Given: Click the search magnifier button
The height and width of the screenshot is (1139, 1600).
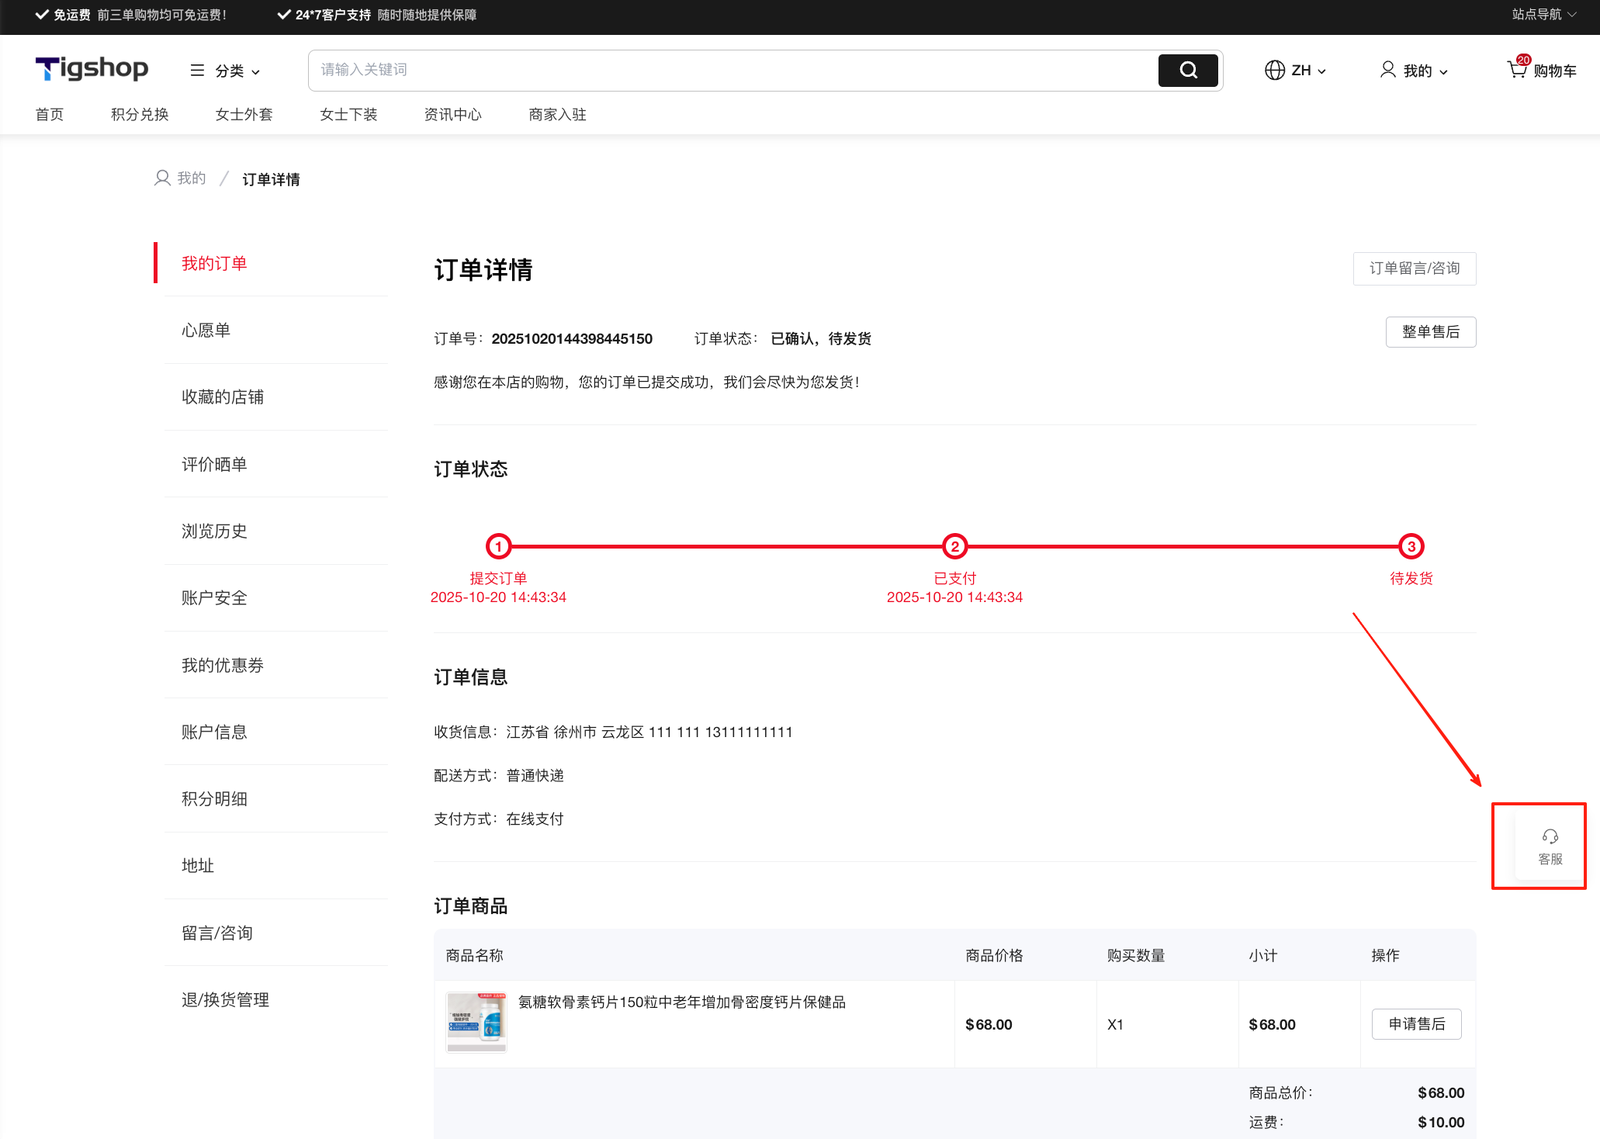Looking at the screenshot, I should tap(1187, 70).
